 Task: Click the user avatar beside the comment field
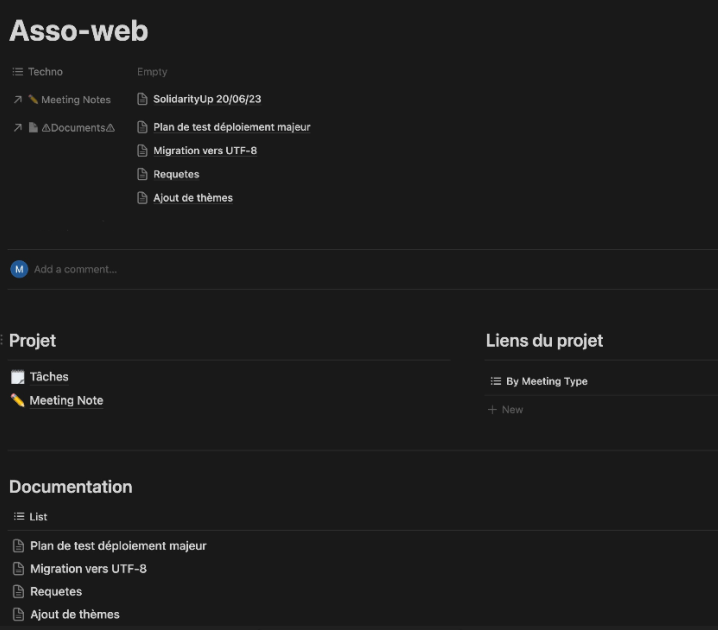pos(19,269)
